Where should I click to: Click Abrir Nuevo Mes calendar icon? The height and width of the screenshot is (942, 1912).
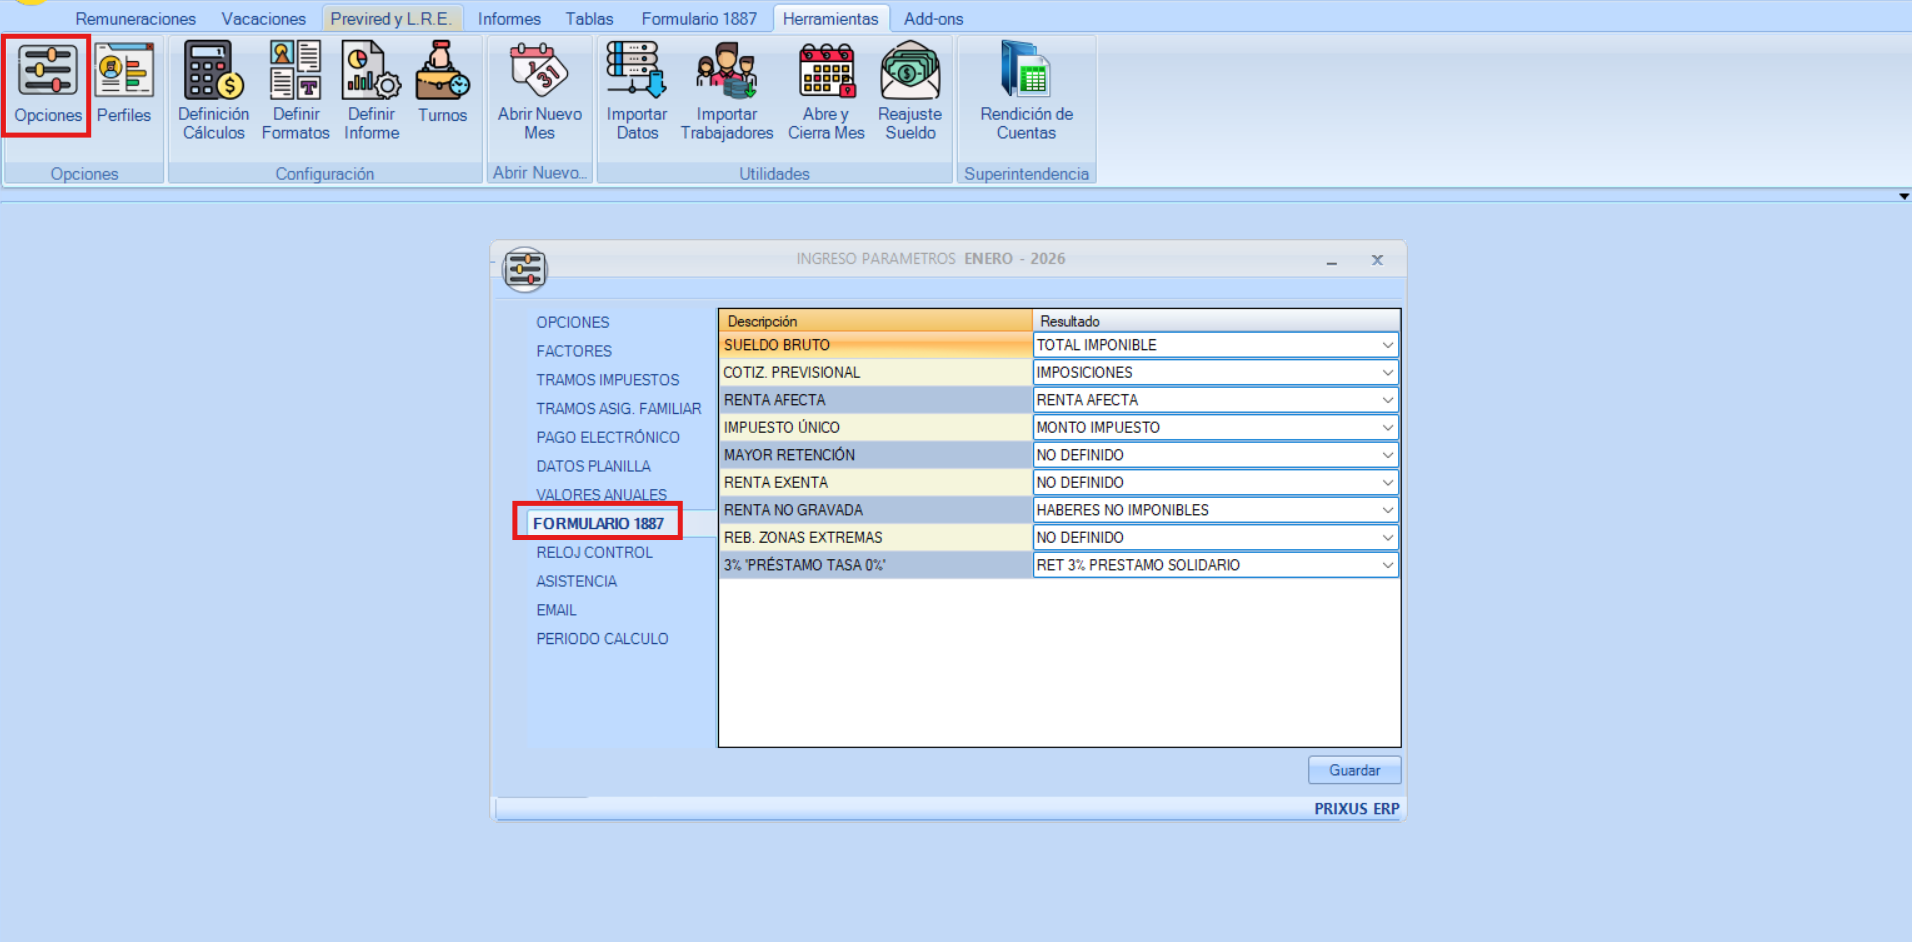pos(539,72)
